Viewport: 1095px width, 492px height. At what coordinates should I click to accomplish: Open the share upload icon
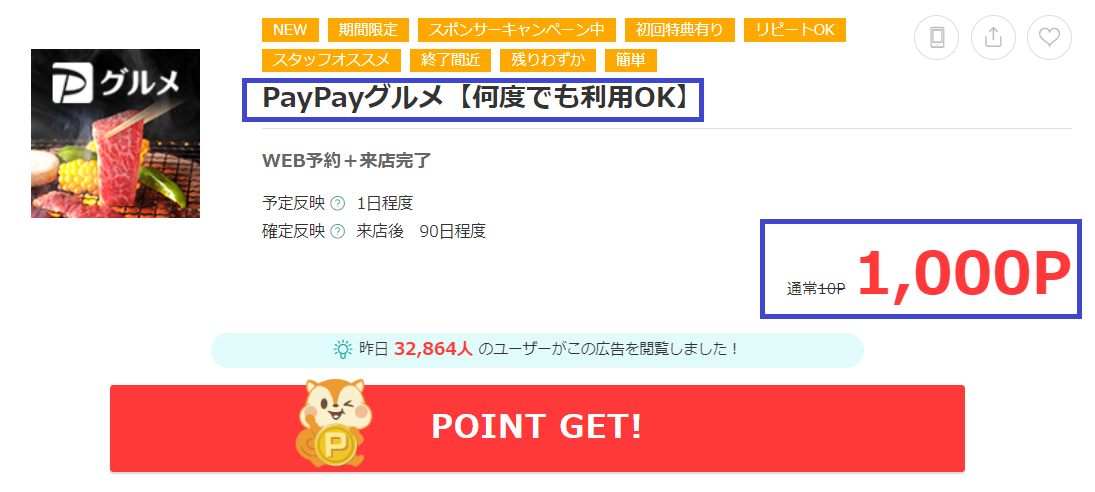(x=993, y=37)
